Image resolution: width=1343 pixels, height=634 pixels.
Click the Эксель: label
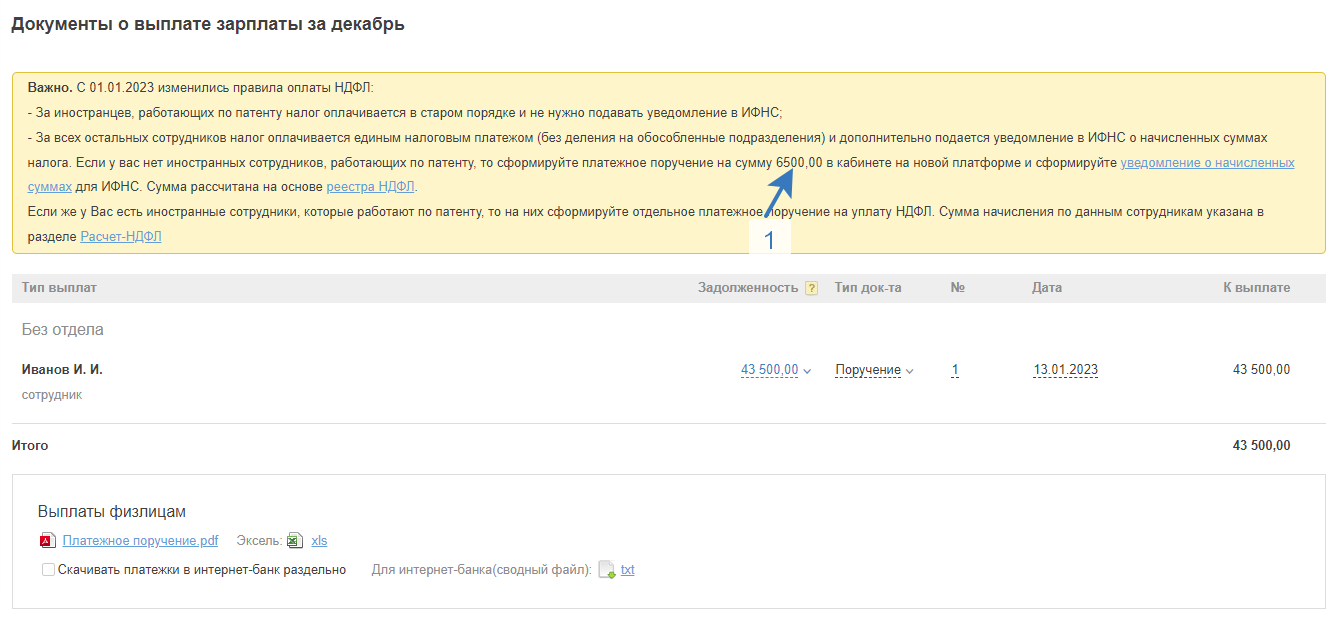[259, 541]
